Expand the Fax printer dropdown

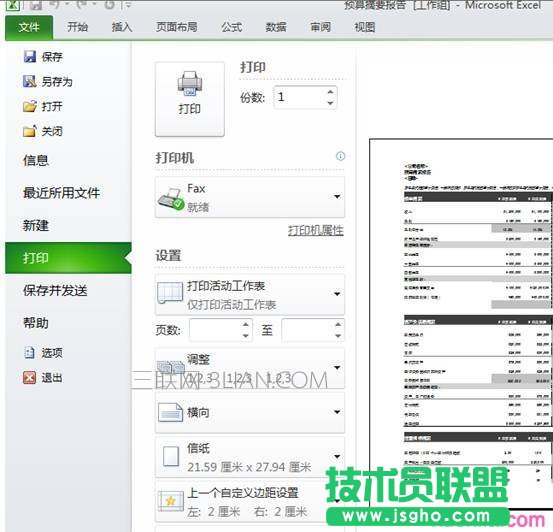[x=337, y=197]
